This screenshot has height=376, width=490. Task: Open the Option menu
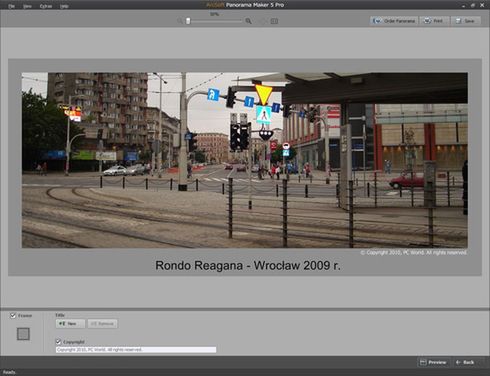point(46,6)
